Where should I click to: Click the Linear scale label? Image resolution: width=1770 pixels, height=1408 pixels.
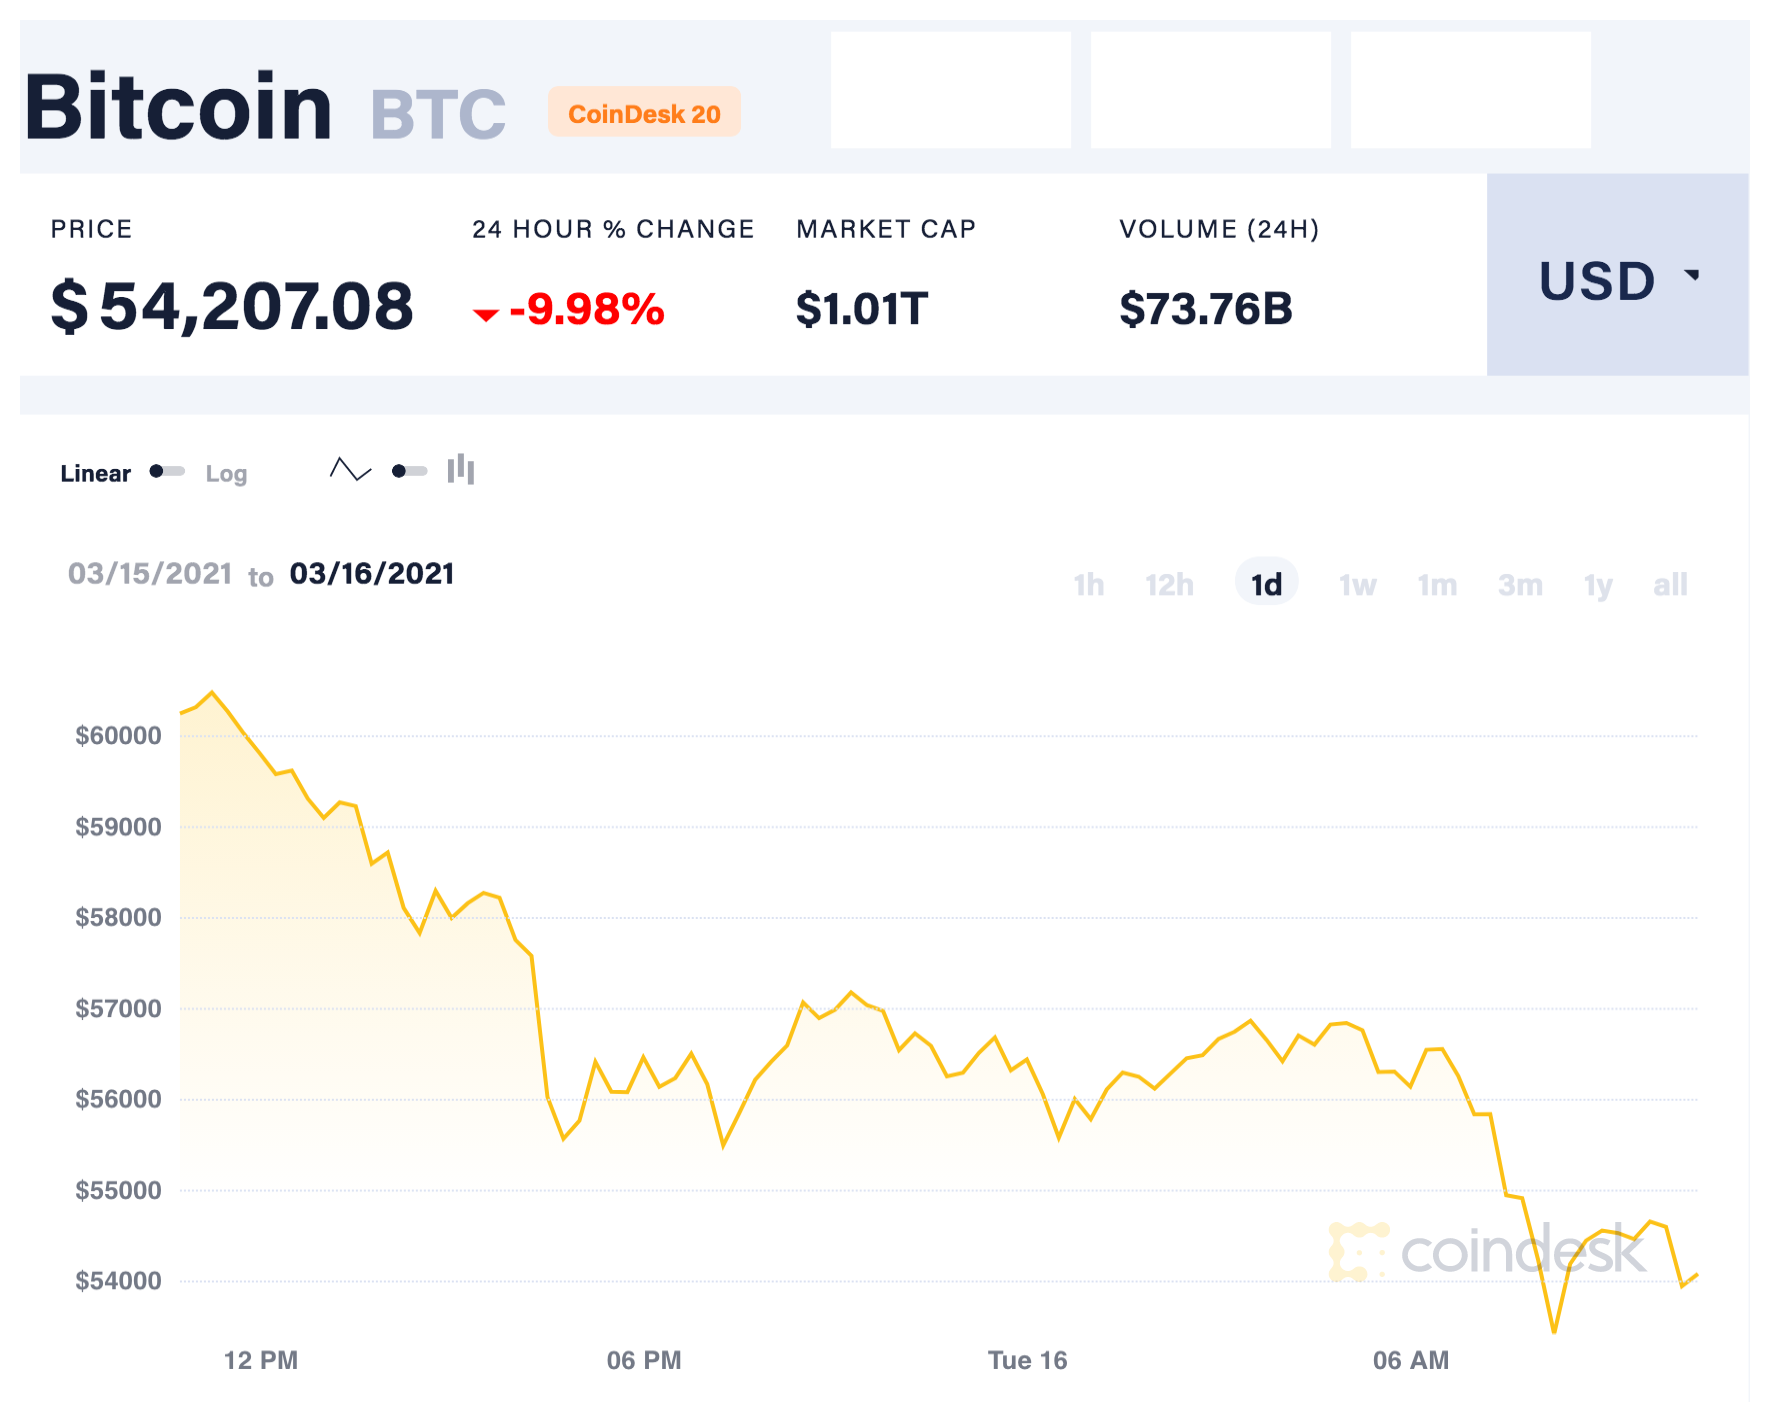point(95,474)
